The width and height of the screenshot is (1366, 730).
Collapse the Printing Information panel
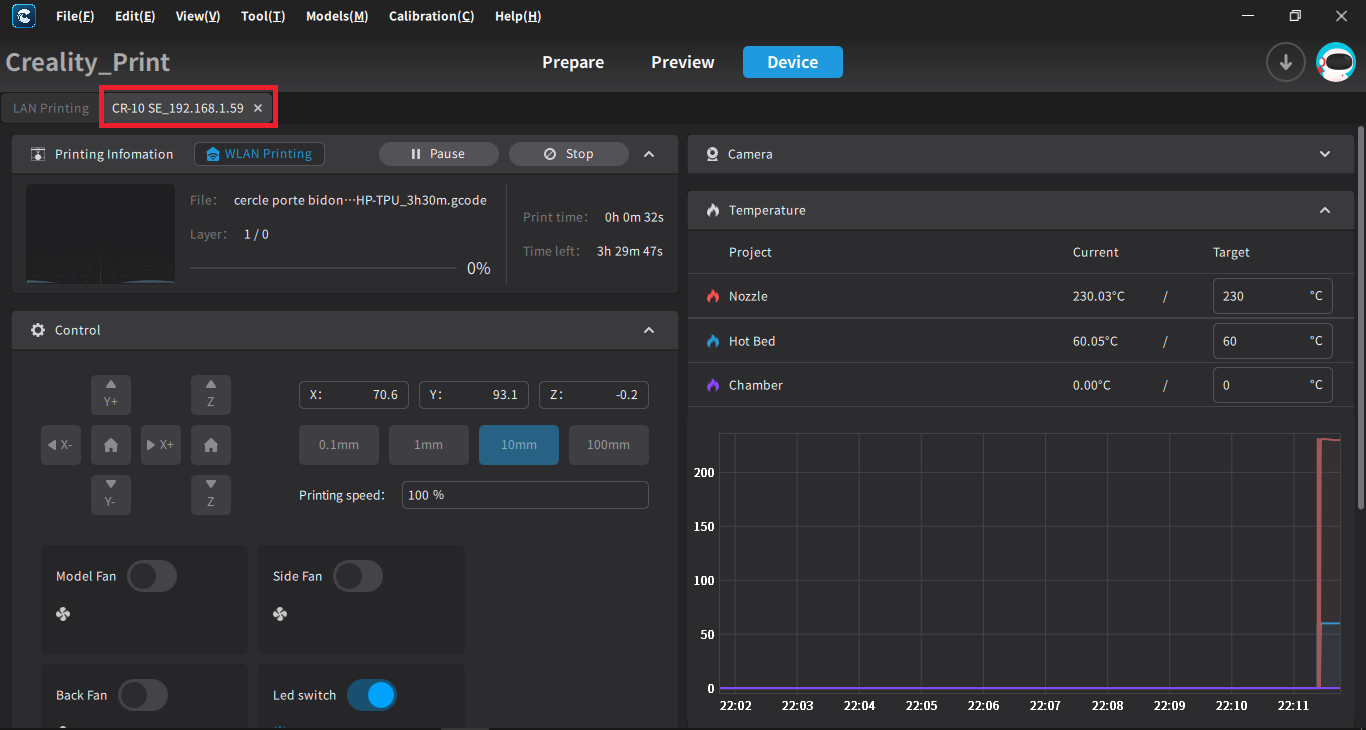click(649, 154)
